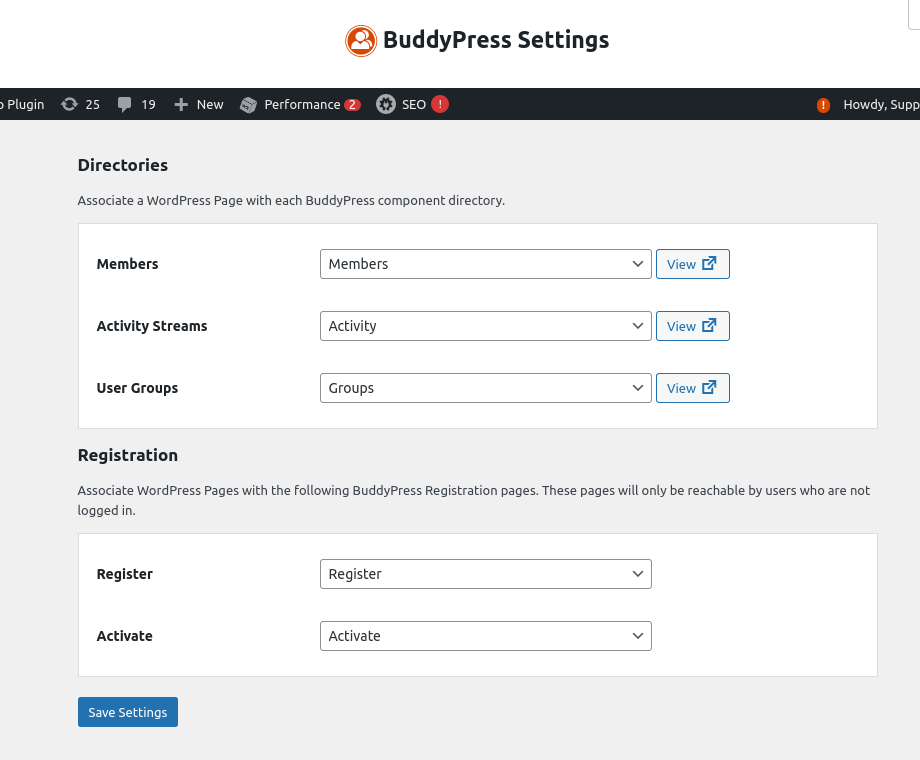
Task: Click View next to User Groups
Action: (x=692, y=388)
